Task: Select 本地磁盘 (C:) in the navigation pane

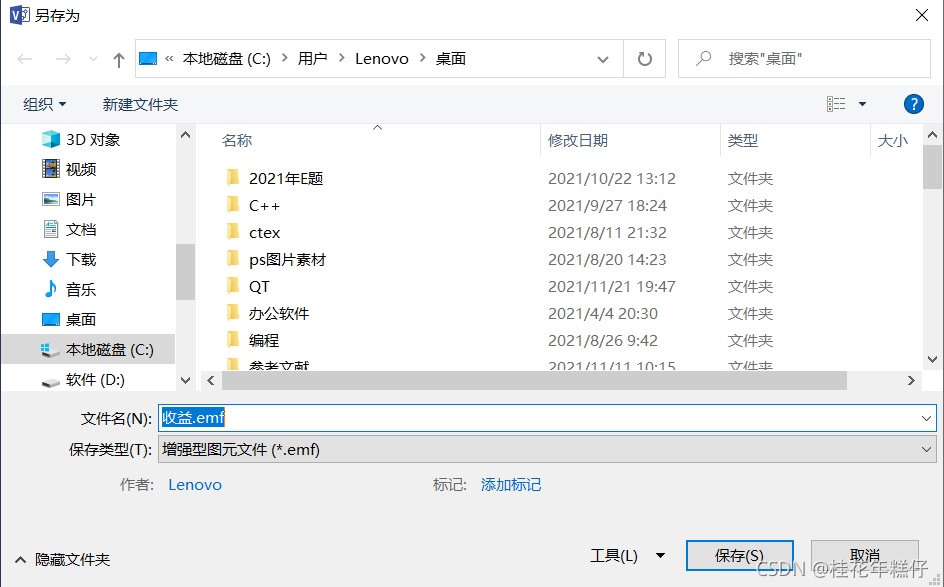Action: (110, 350)
